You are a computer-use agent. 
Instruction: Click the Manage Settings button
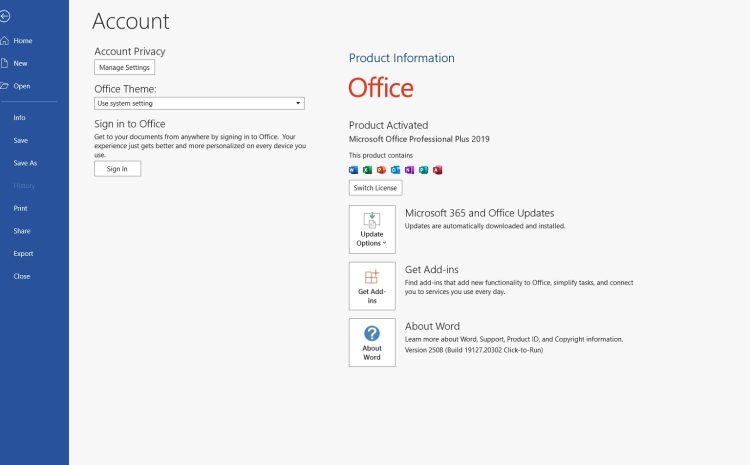click(124, 67)
